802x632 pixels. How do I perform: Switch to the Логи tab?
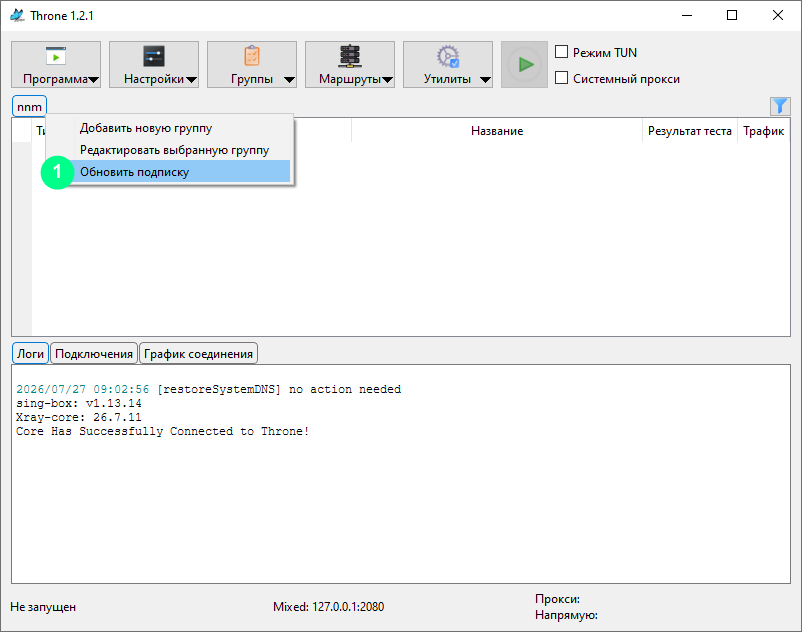point(30,353)
